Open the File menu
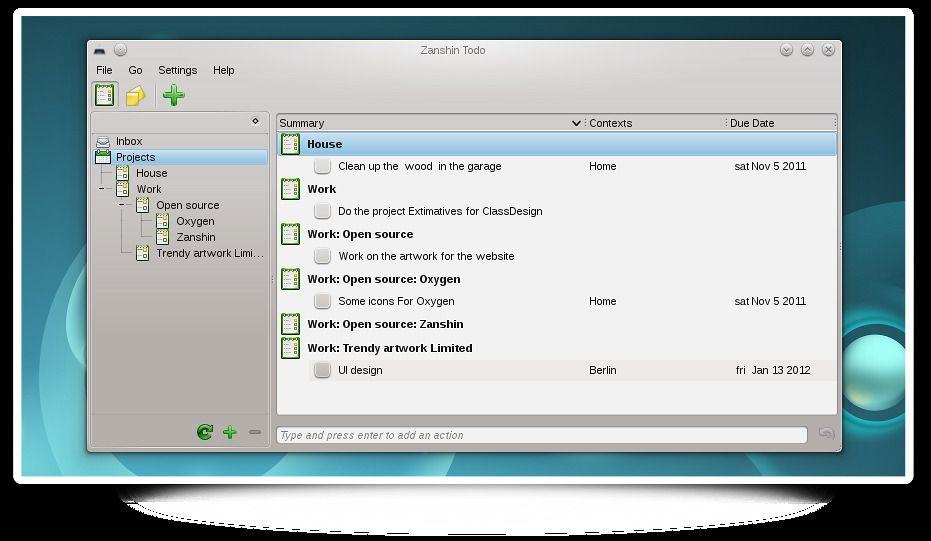The width and height of the screenshot is (931, 541). click(104, 70)
